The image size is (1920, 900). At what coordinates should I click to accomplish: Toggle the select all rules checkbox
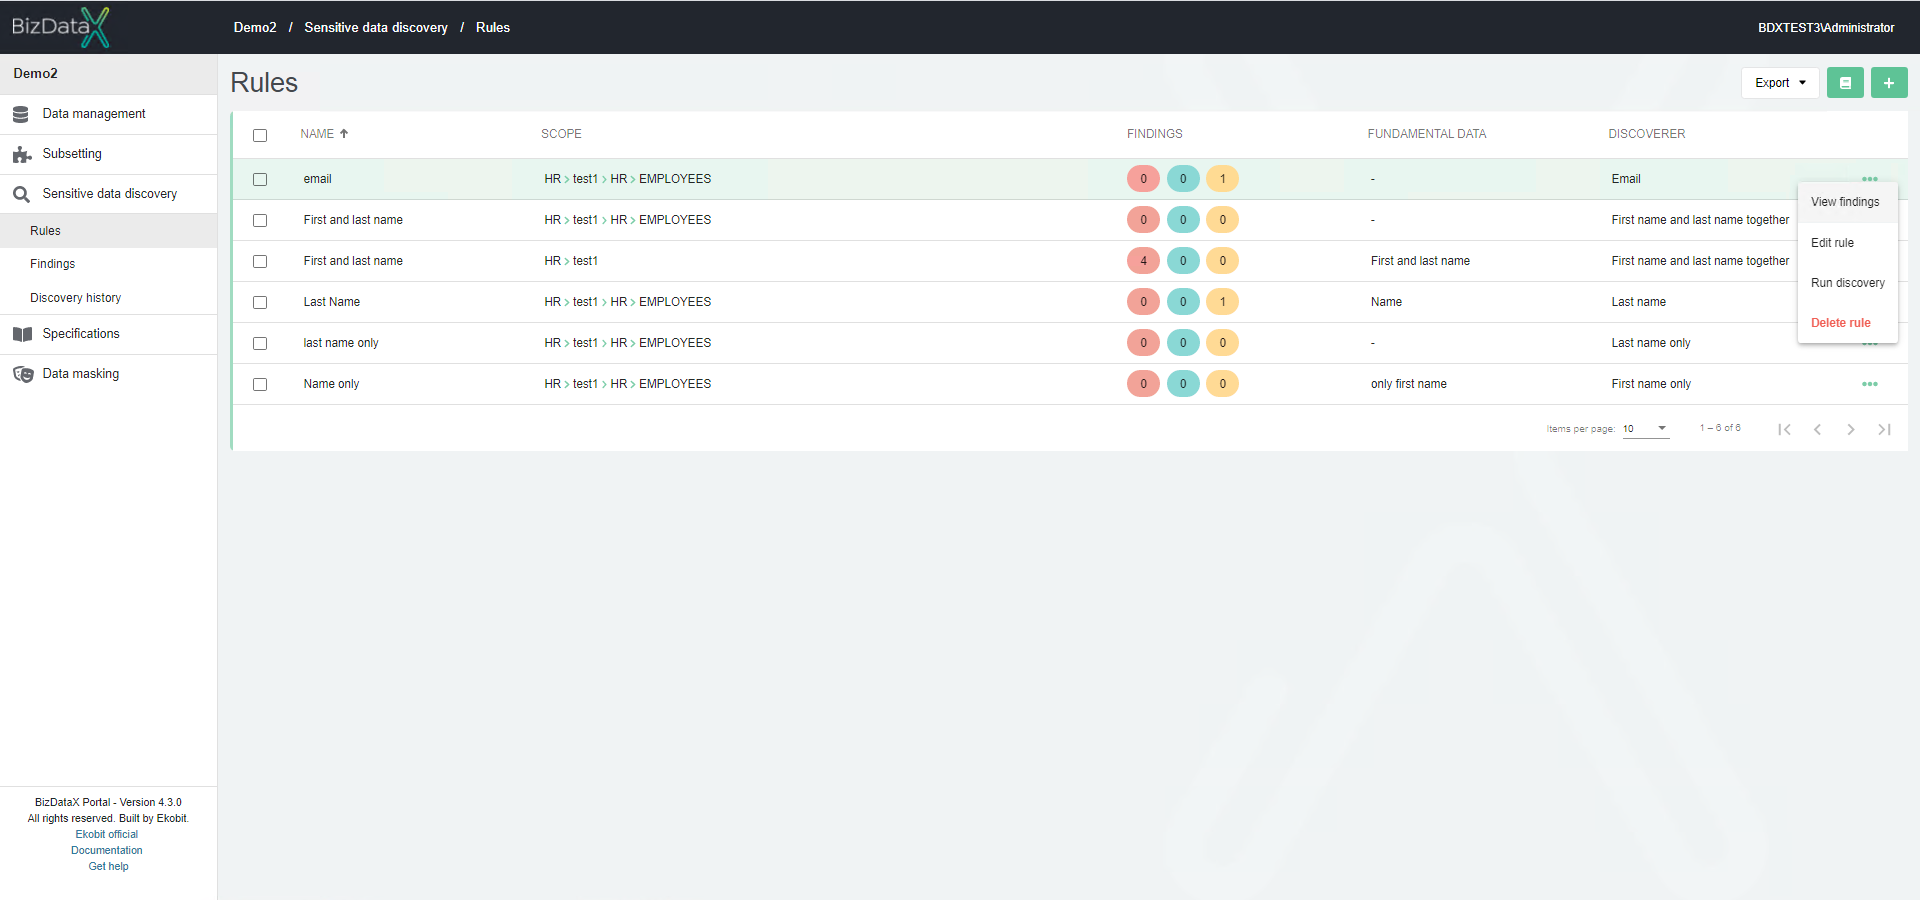(x=260, y=135)
